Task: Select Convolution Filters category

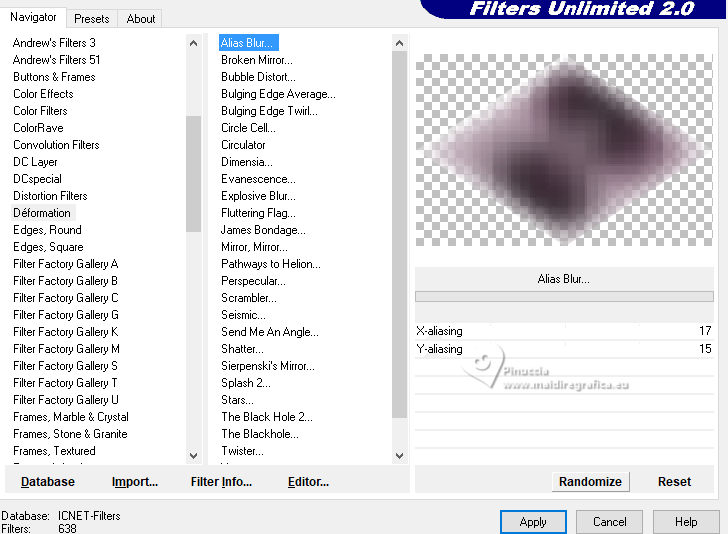Action: pyautogui.click(x=56, y=145)
